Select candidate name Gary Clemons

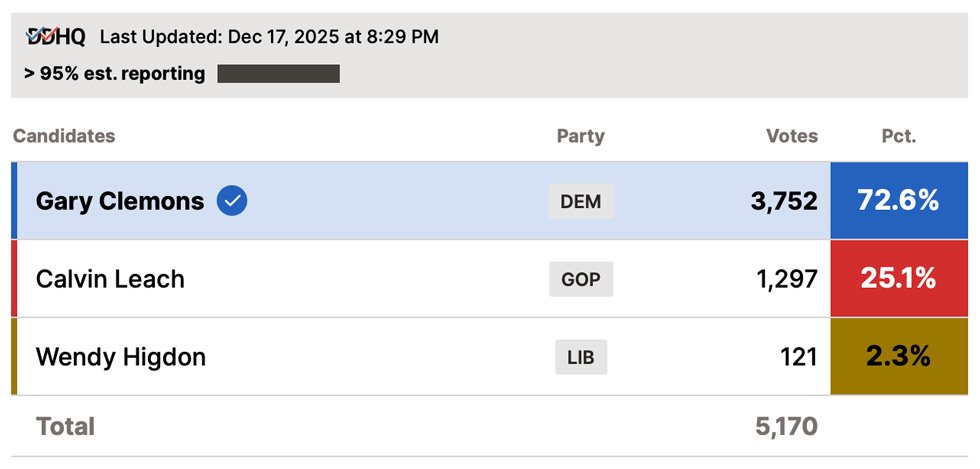(x=120, y=201)
